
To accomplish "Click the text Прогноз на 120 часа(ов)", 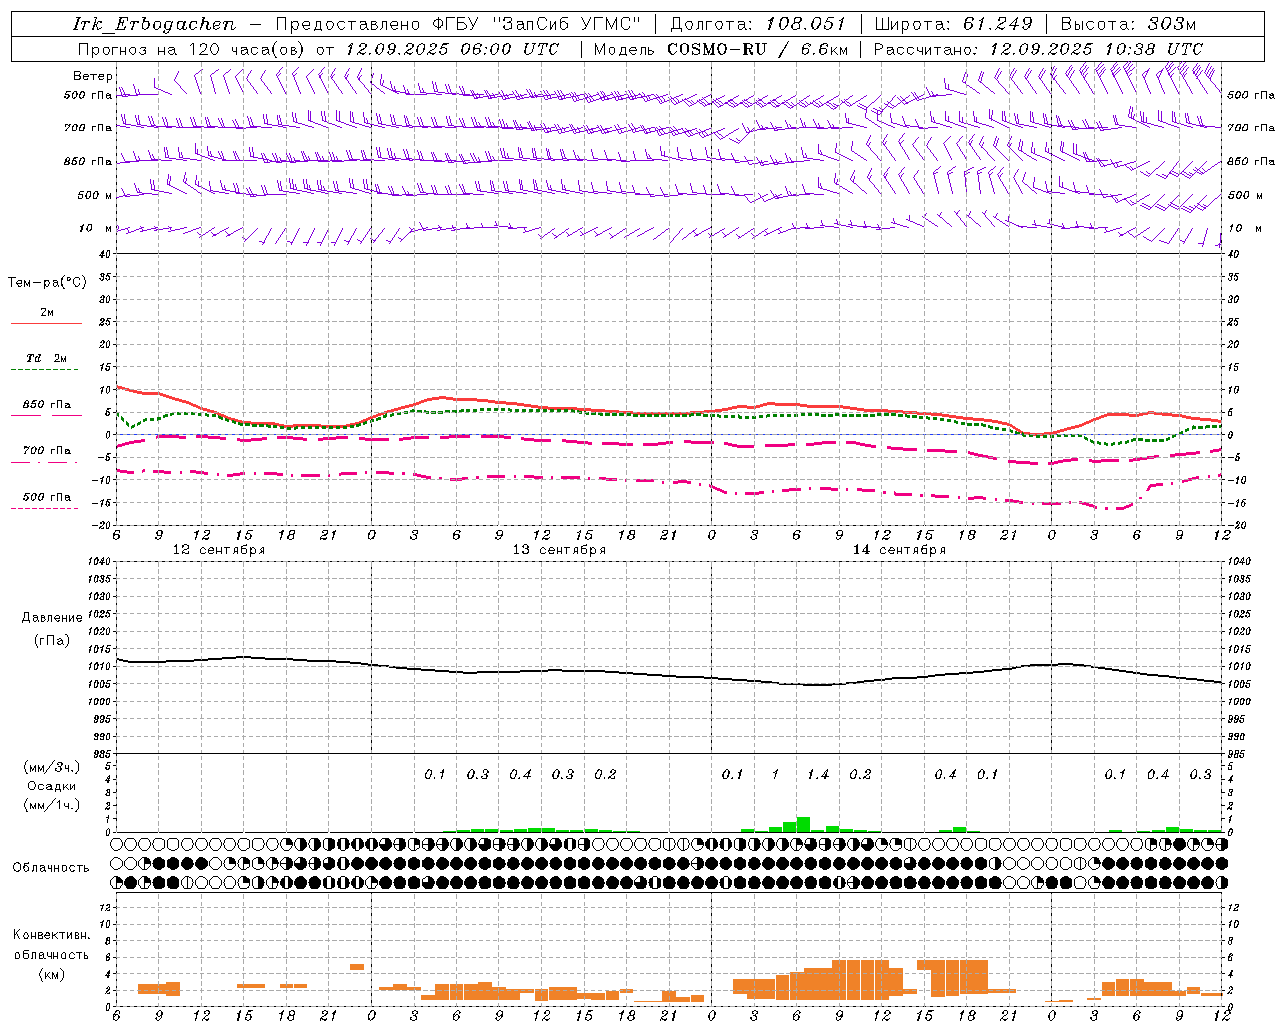I will [192, 49].
